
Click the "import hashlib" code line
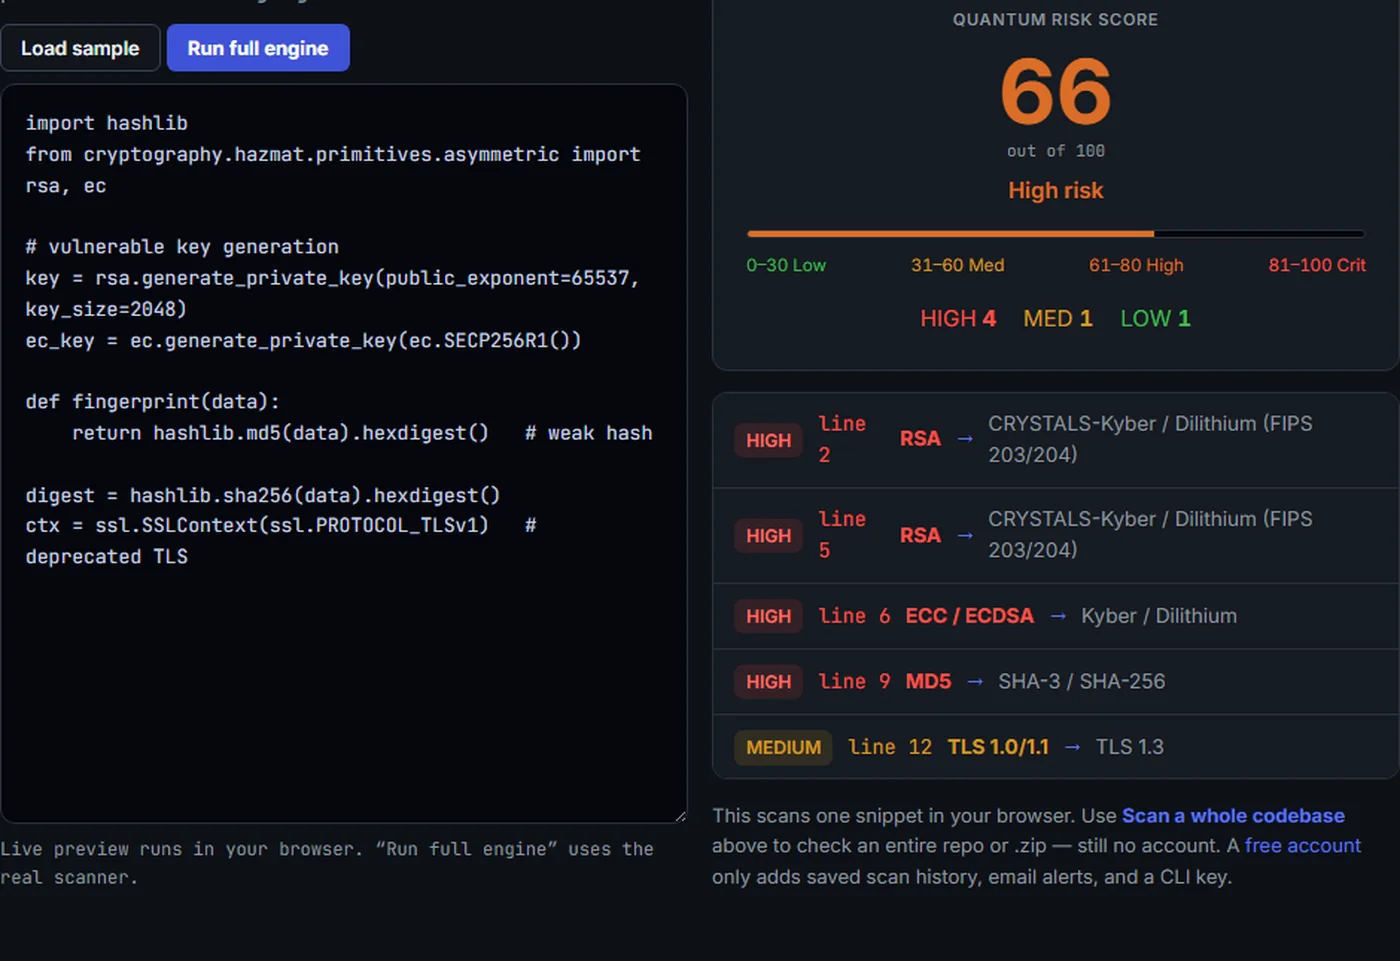click(x=106, y=123)
